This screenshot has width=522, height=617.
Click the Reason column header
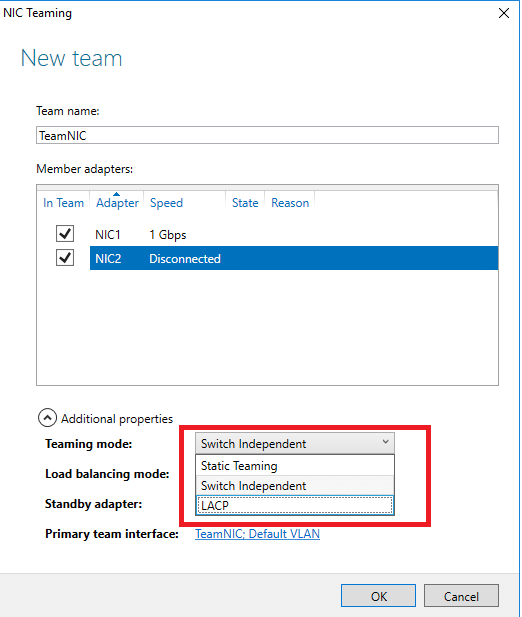pos(290,203)
